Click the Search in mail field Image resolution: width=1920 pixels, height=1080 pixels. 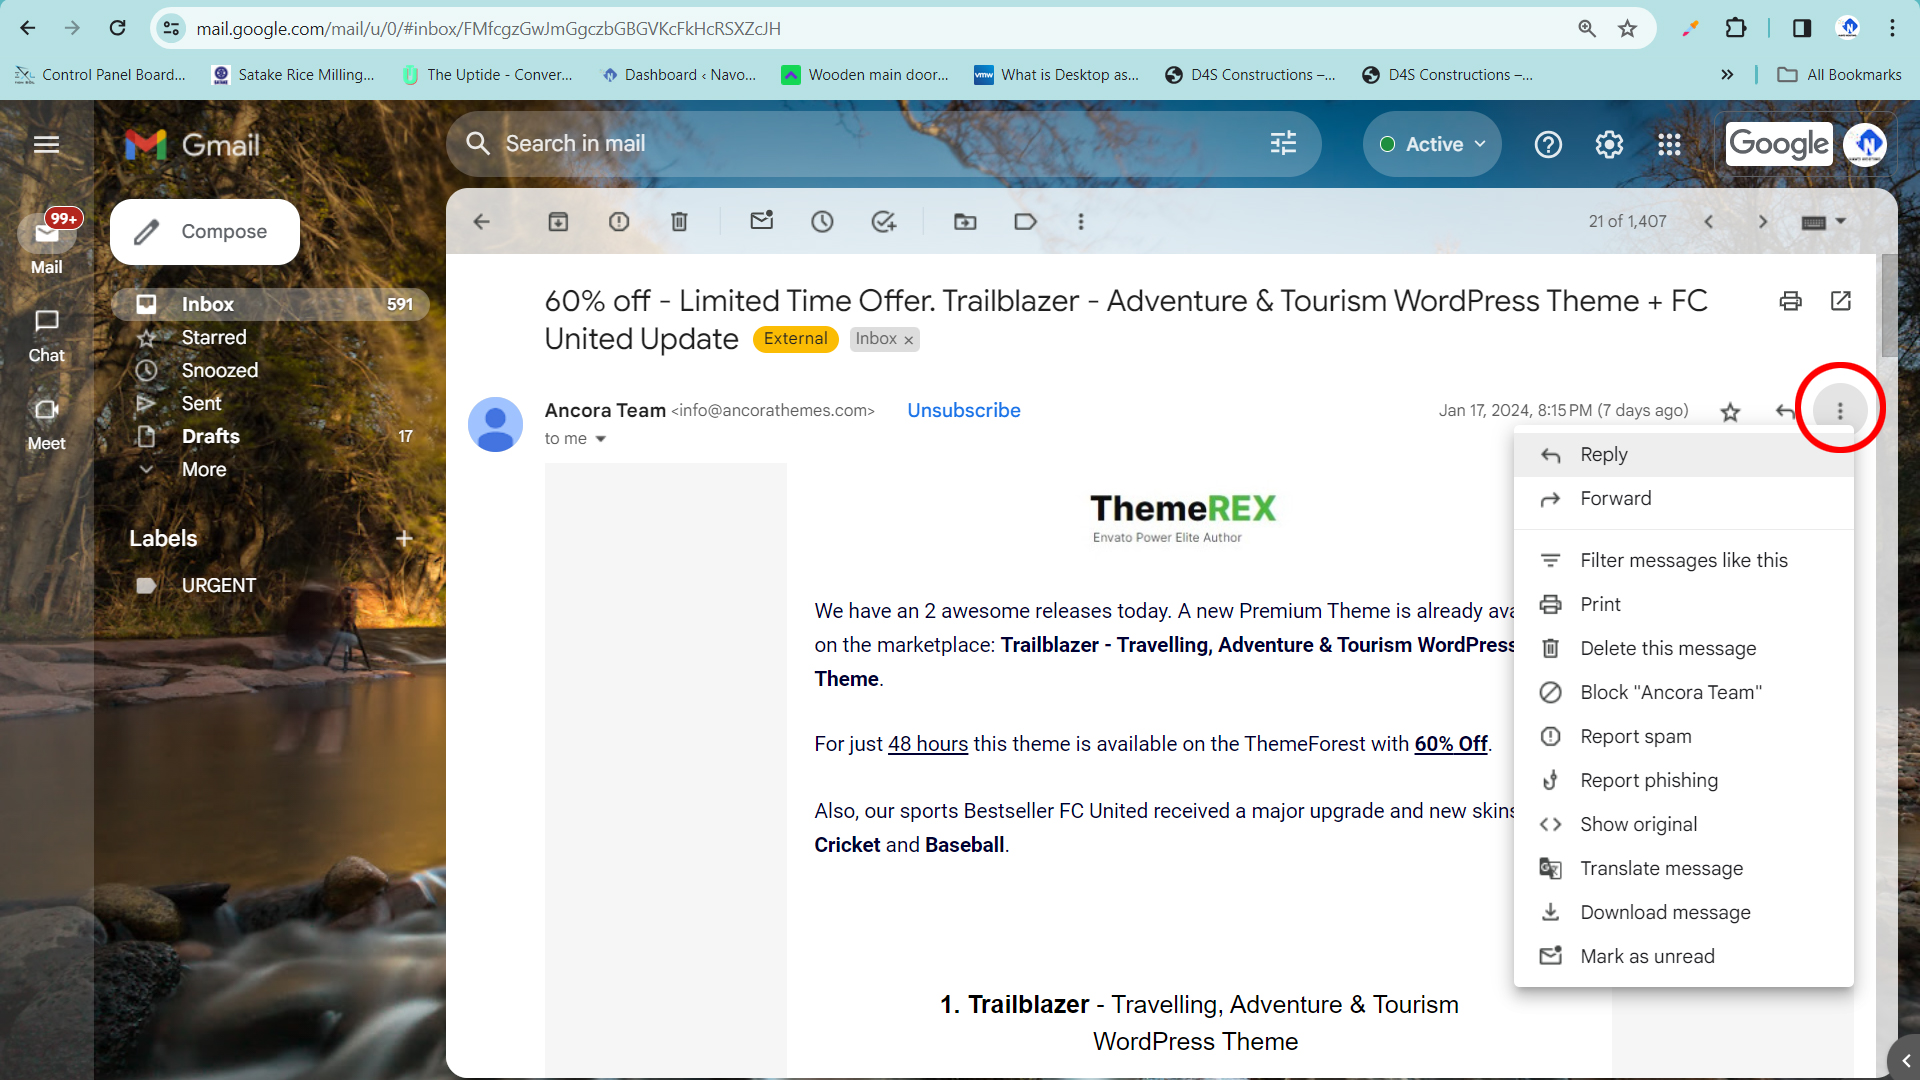860,144
